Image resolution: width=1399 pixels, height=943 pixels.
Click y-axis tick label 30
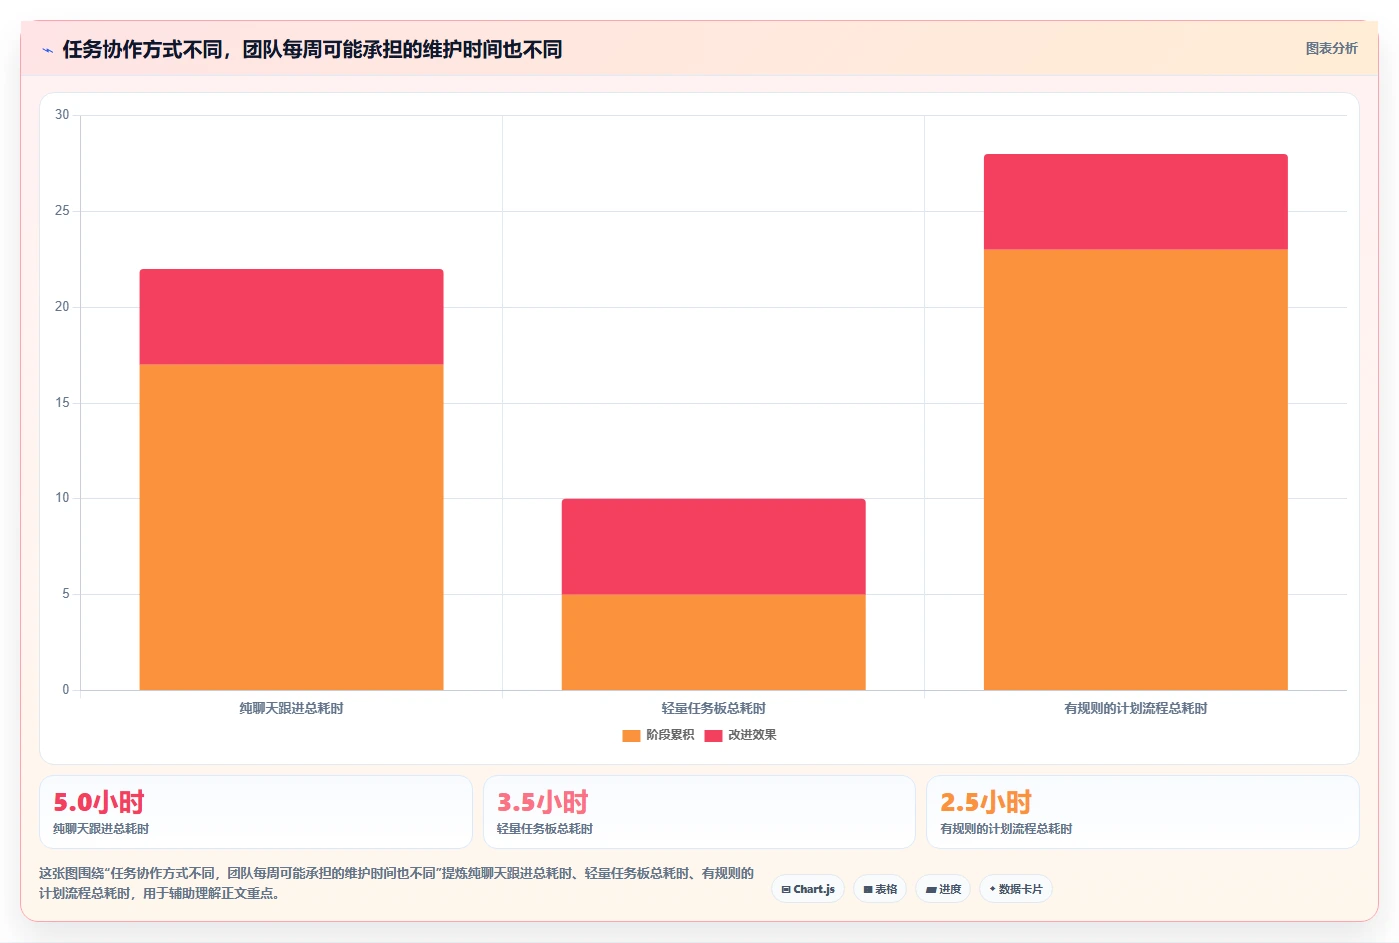[62, 115]
